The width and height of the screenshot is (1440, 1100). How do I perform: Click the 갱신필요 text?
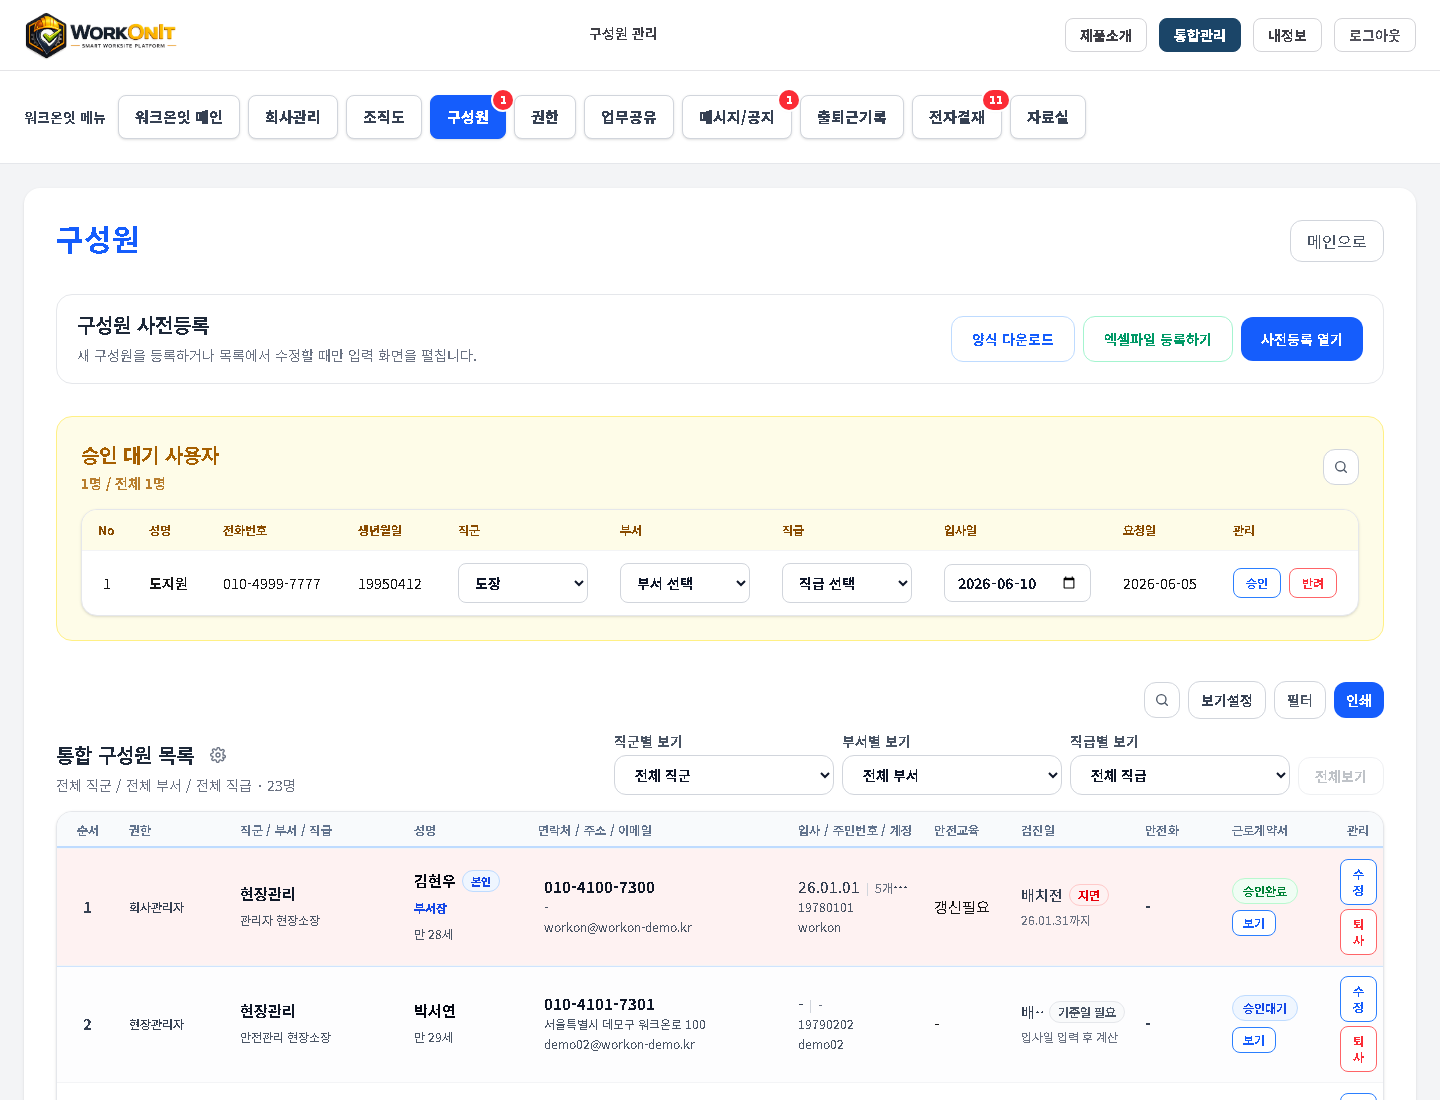point(962,907)
